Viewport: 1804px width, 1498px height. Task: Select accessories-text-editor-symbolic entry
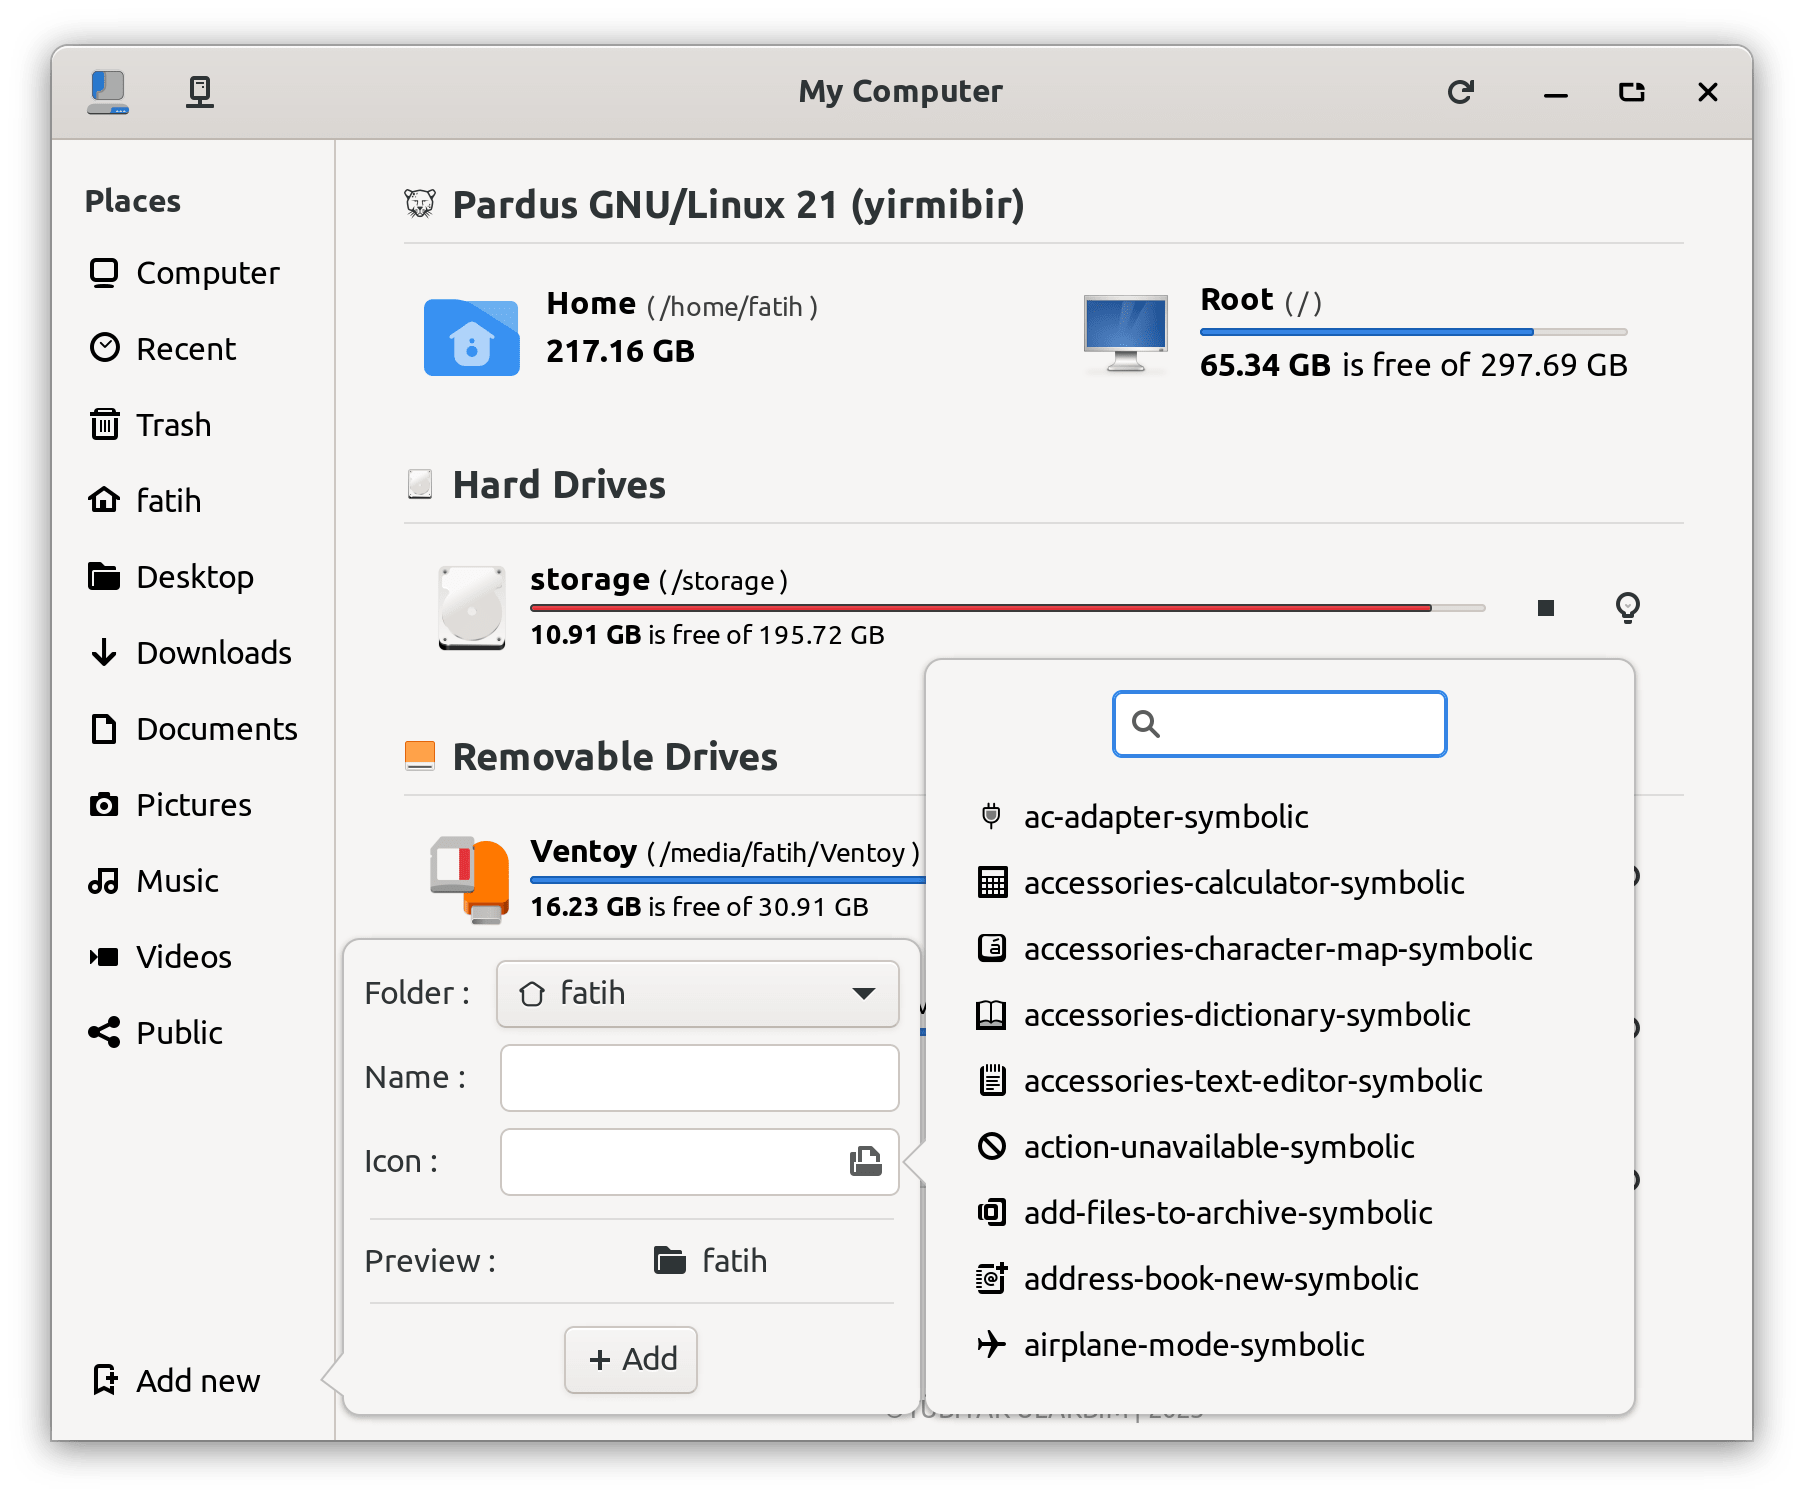[1280, 1081]
